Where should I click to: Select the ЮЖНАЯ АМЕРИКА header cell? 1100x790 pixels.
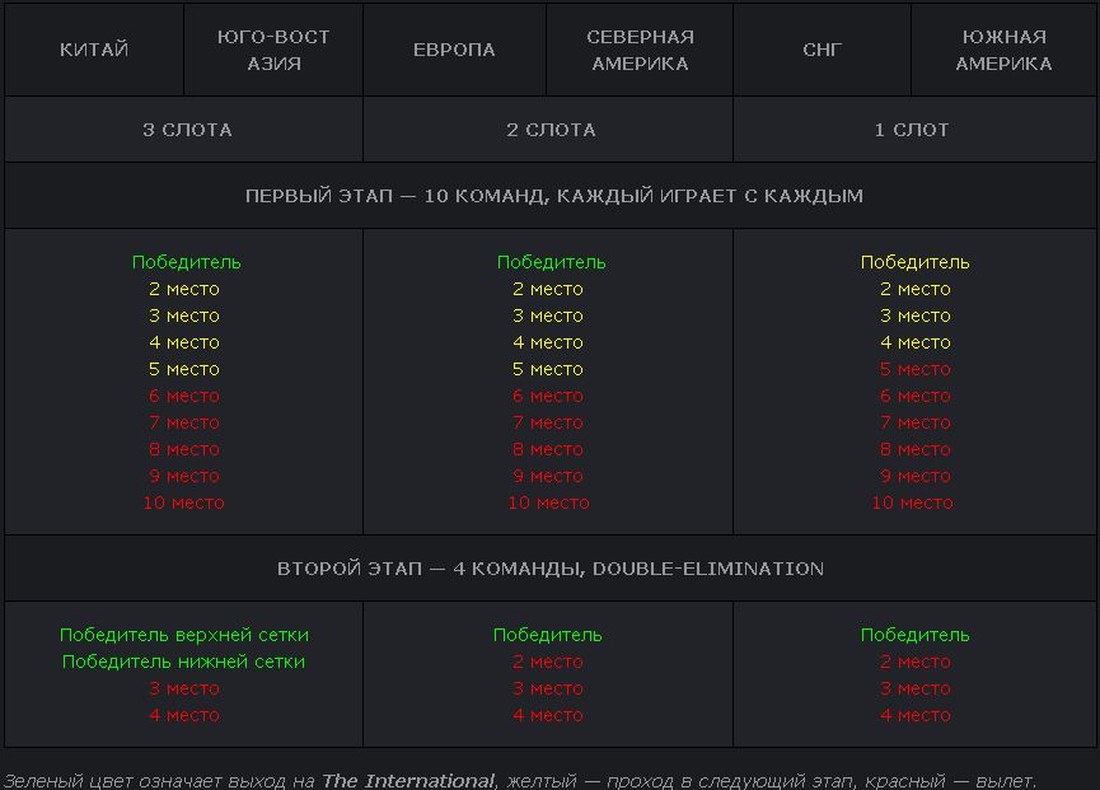point(1004,50)
